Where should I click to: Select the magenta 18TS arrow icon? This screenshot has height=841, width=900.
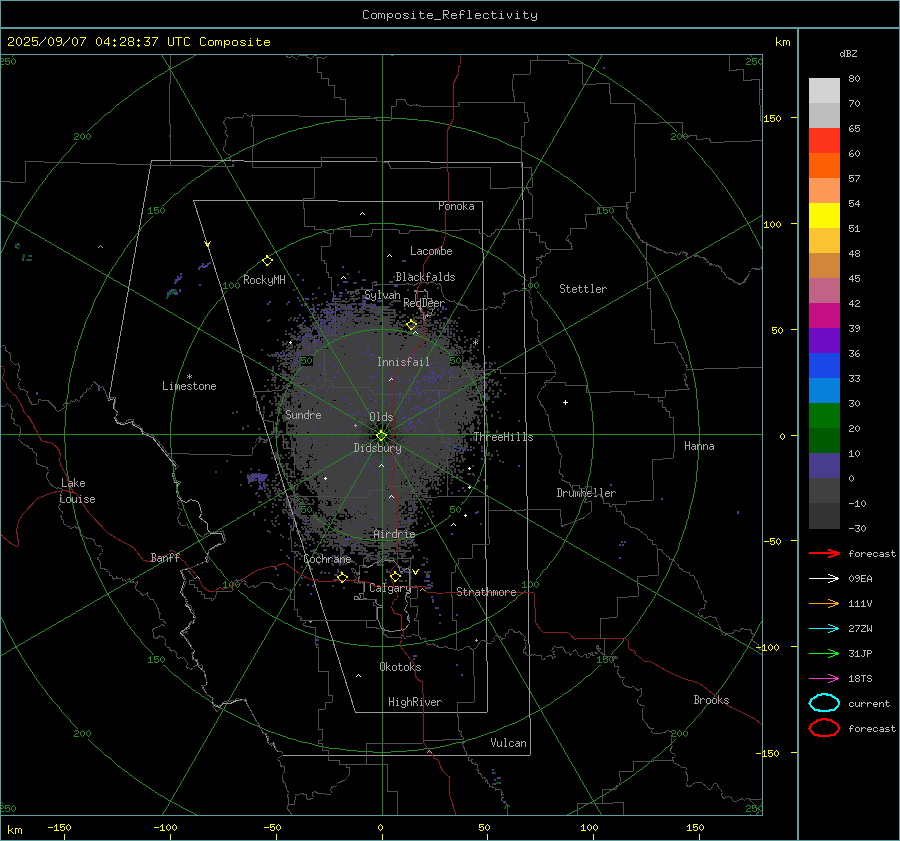coord(824,679)
